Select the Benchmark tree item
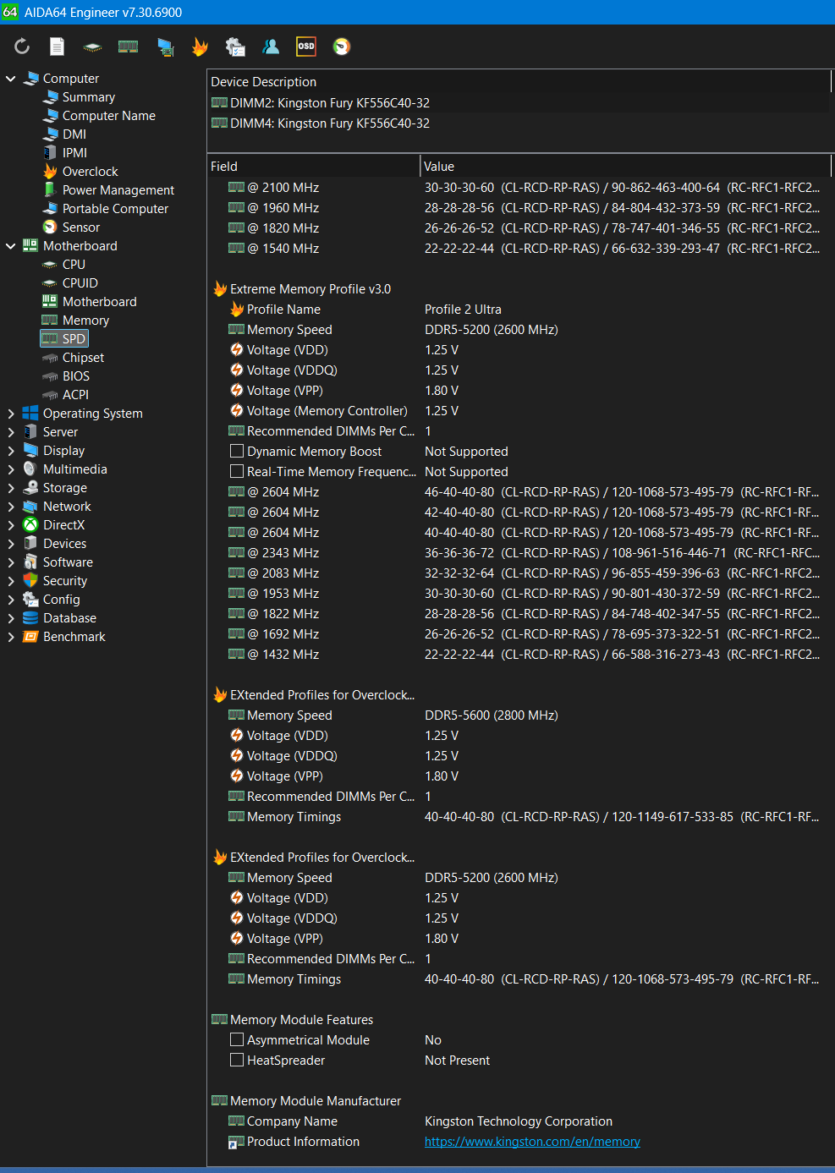The width and height of the screenshot is (835, 1173). pyautogui.click(x=74, y=637)
